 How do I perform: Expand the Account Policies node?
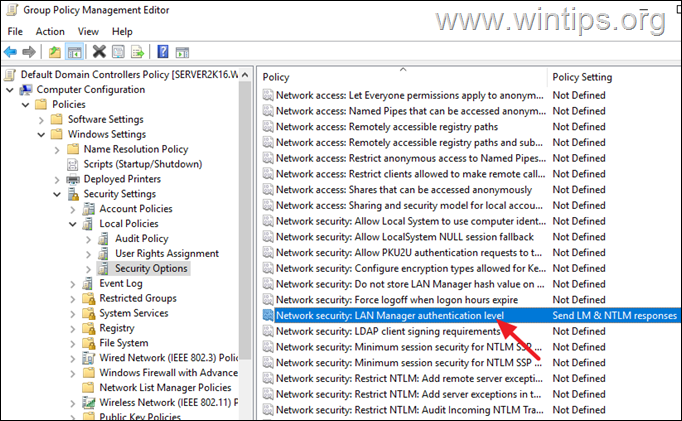(73, 210)
